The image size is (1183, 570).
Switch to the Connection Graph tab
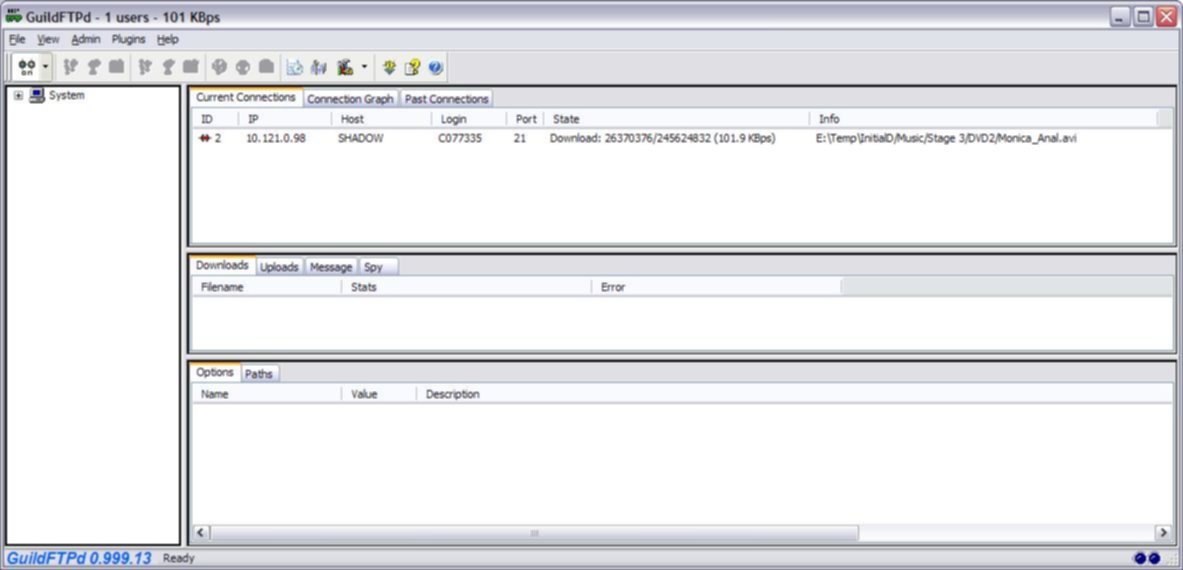coord(350,99)
